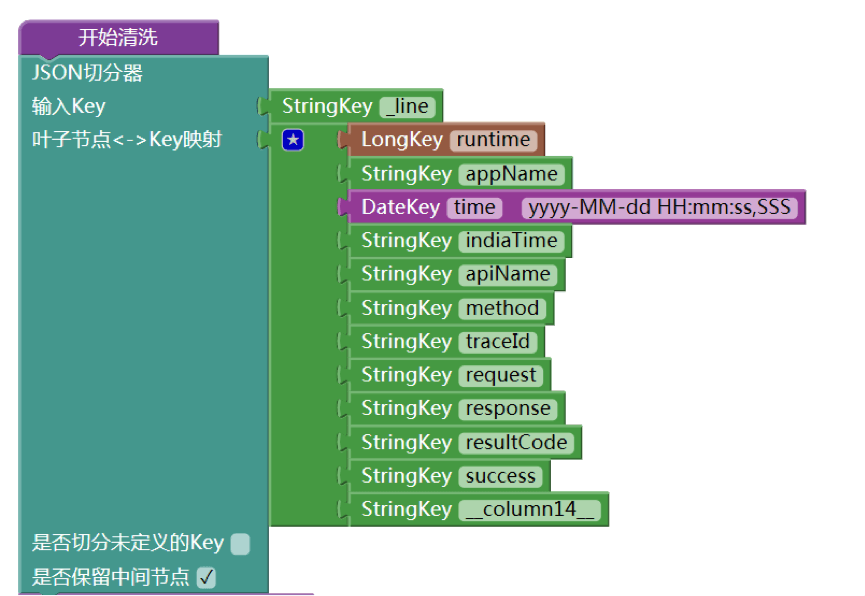Edit the time field of DateKey
The image size is (865, 596).
click(x=474, y=207)
